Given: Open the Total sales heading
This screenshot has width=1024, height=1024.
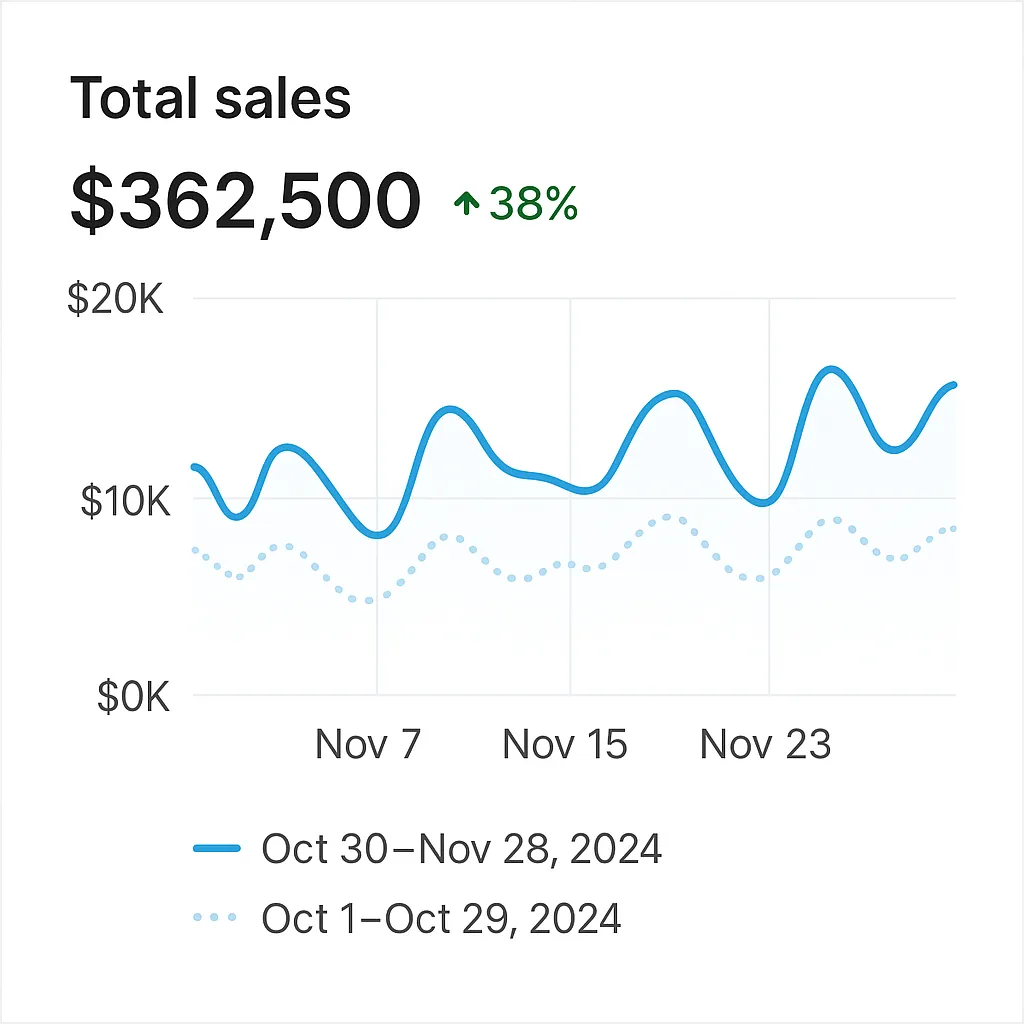Looking at the screenshot, I should pos(211,99).
